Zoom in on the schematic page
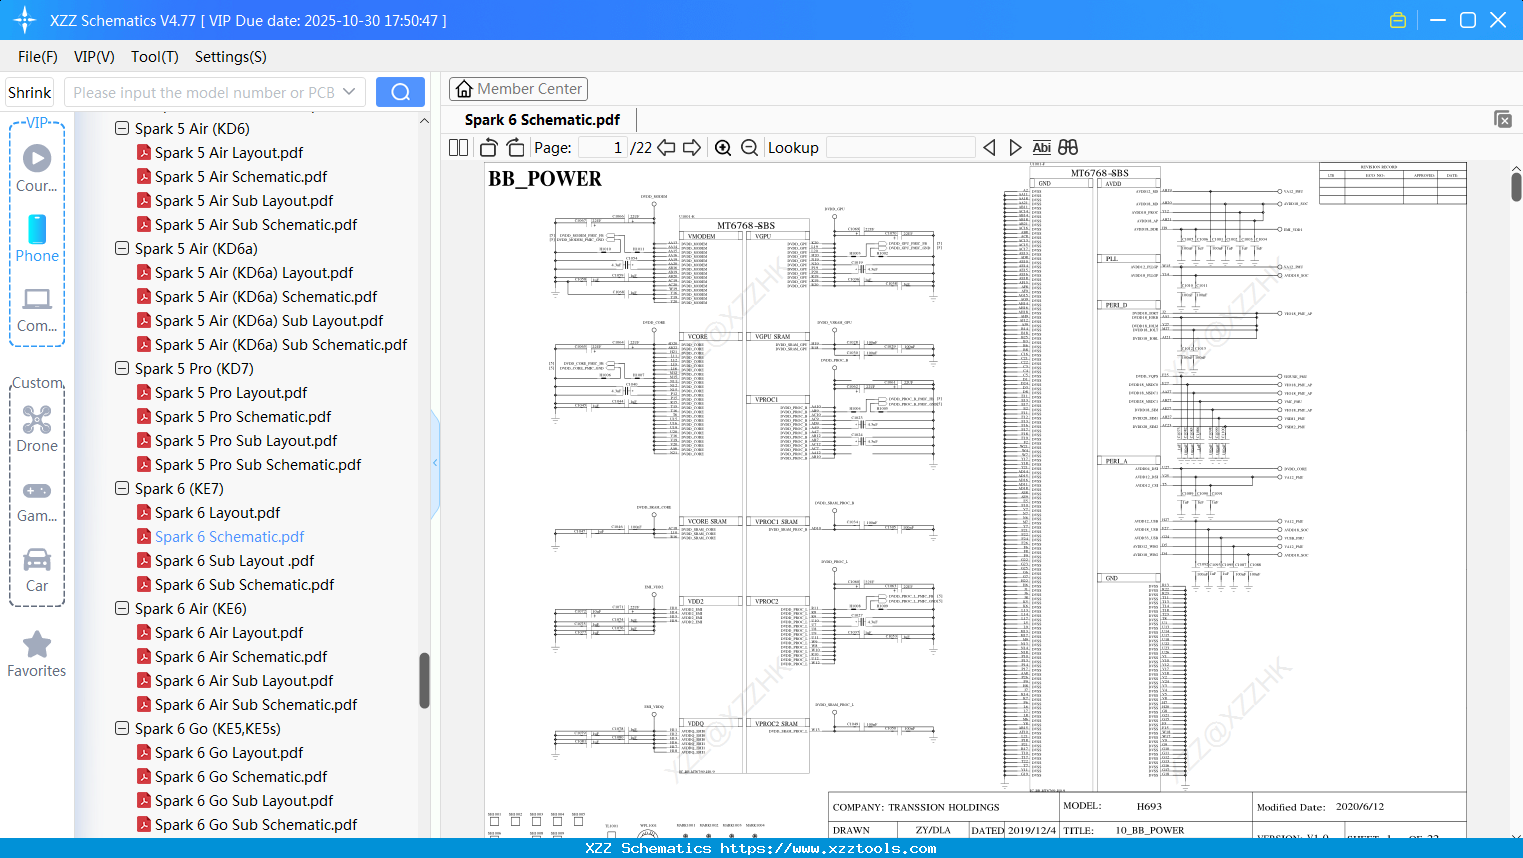The image size is (1523, 858). click(723, 147)
